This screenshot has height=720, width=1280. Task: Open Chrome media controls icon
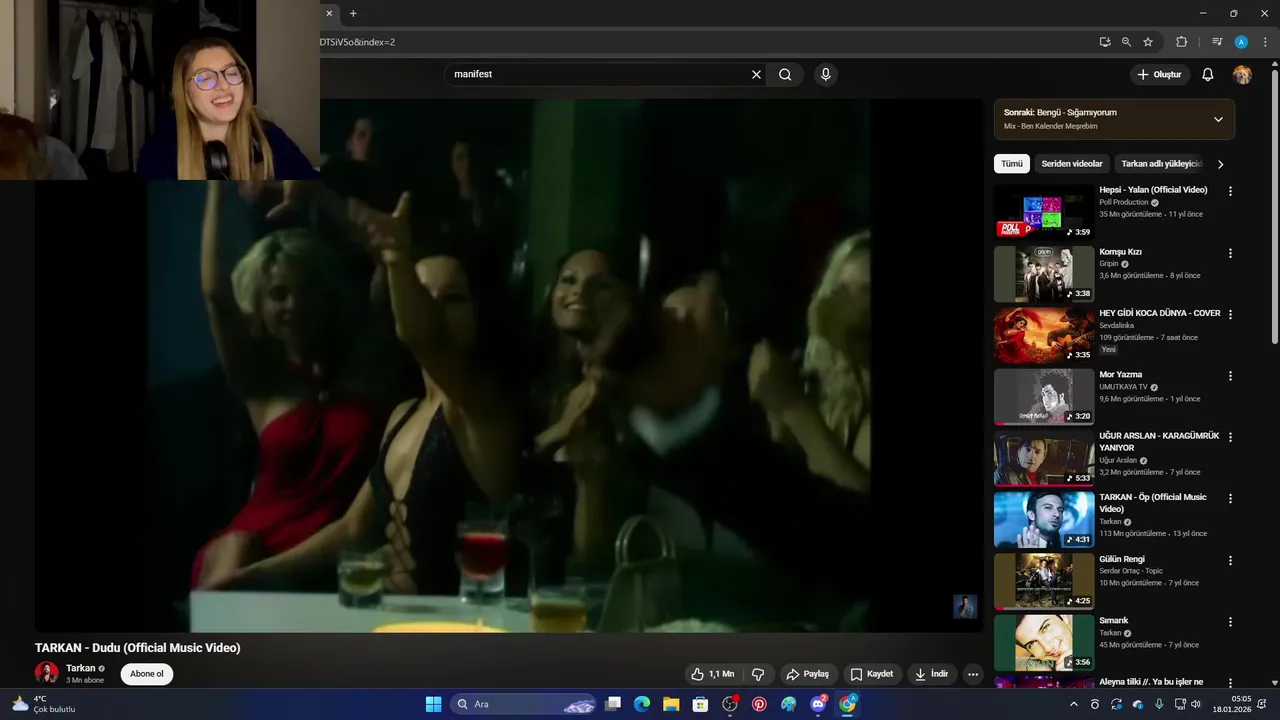[1217, 42]
